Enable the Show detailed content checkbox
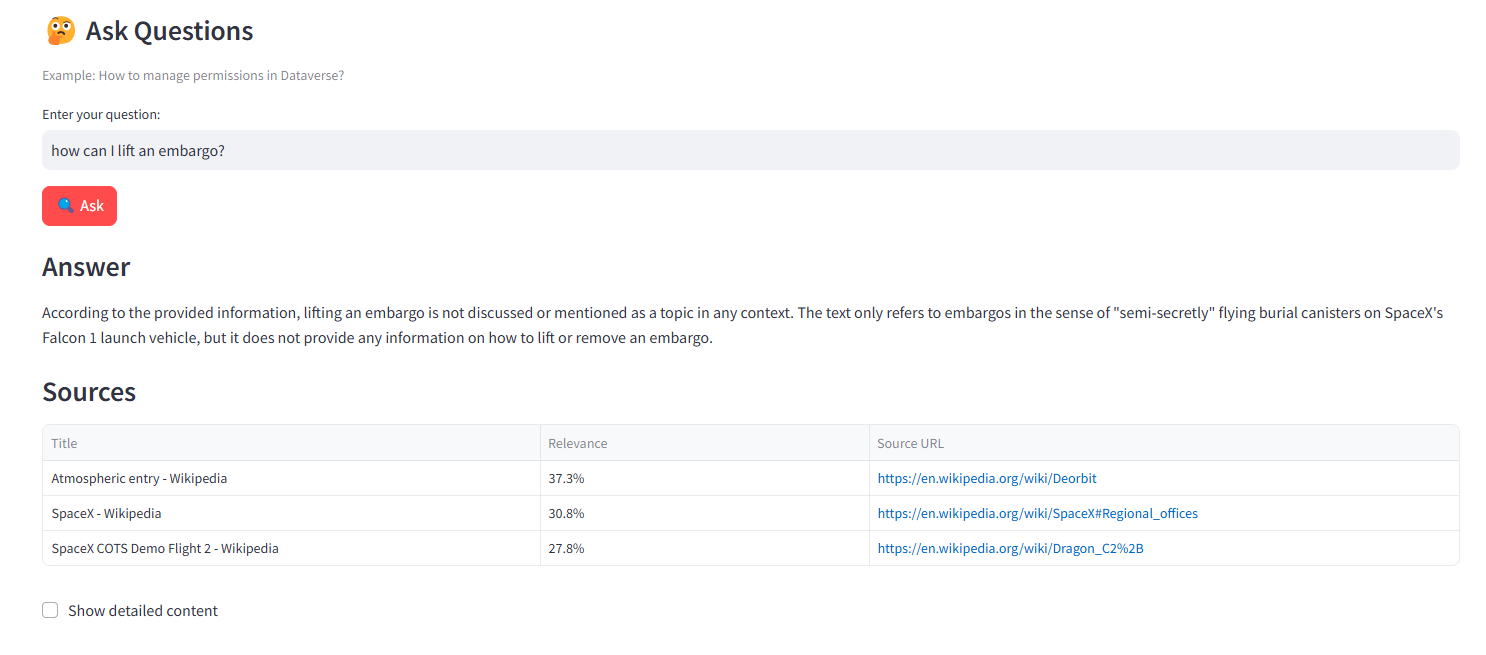The height and width of the screenshot is (655, 1486). click(x=50, y=611)
